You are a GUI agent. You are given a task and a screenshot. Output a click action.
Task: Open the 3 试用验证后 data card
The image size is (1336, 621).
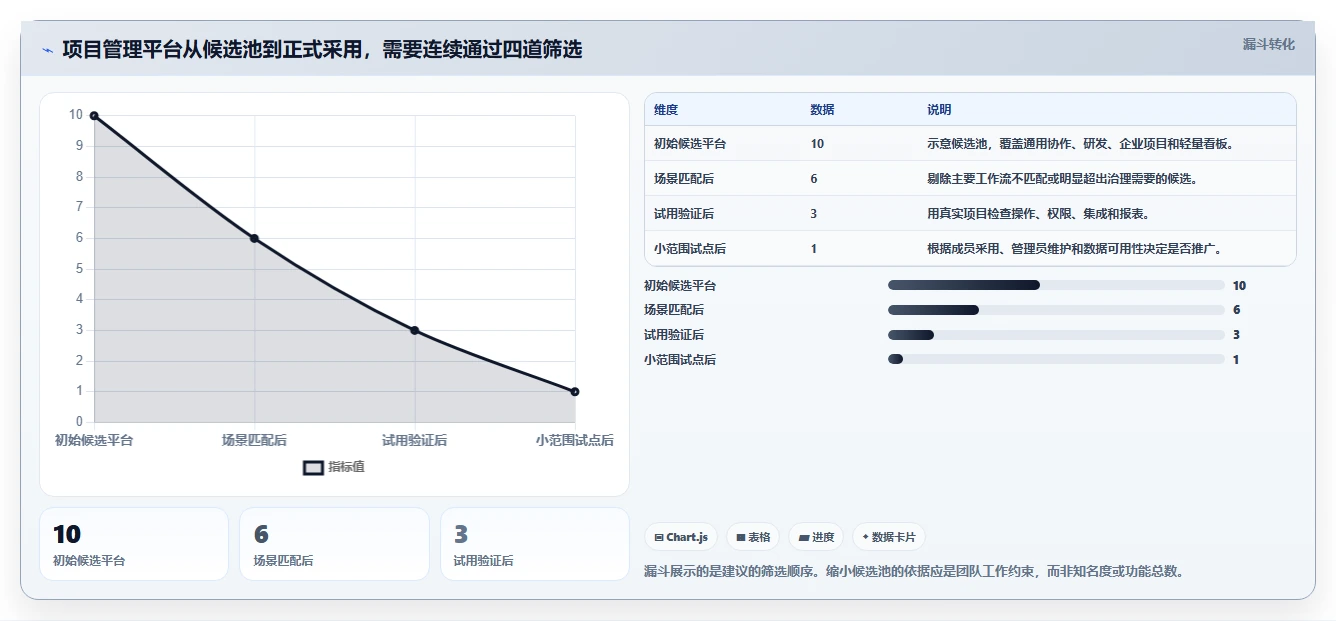(535, 544)
